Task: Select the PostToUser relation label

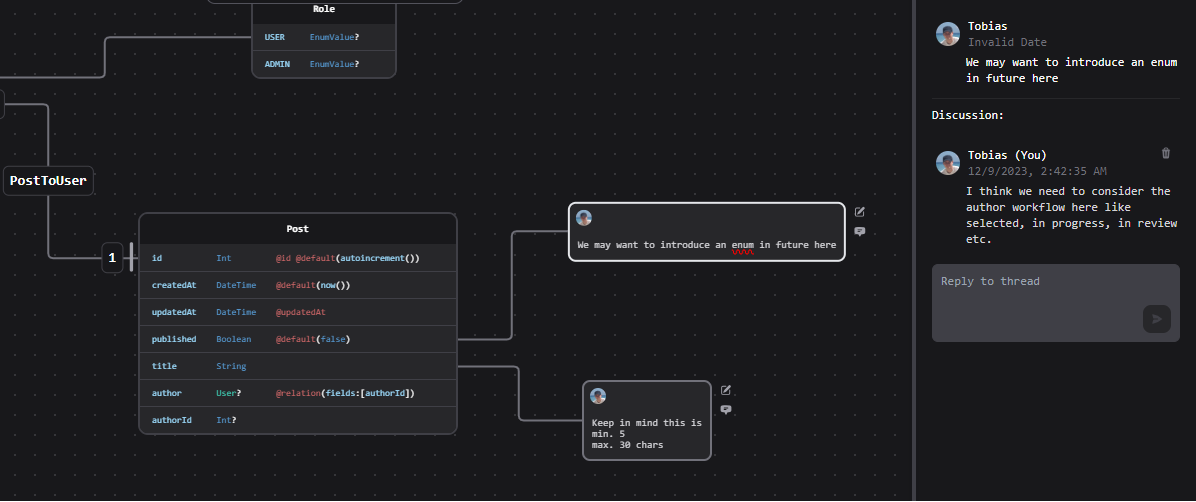Action: click(x=48, y=181)
